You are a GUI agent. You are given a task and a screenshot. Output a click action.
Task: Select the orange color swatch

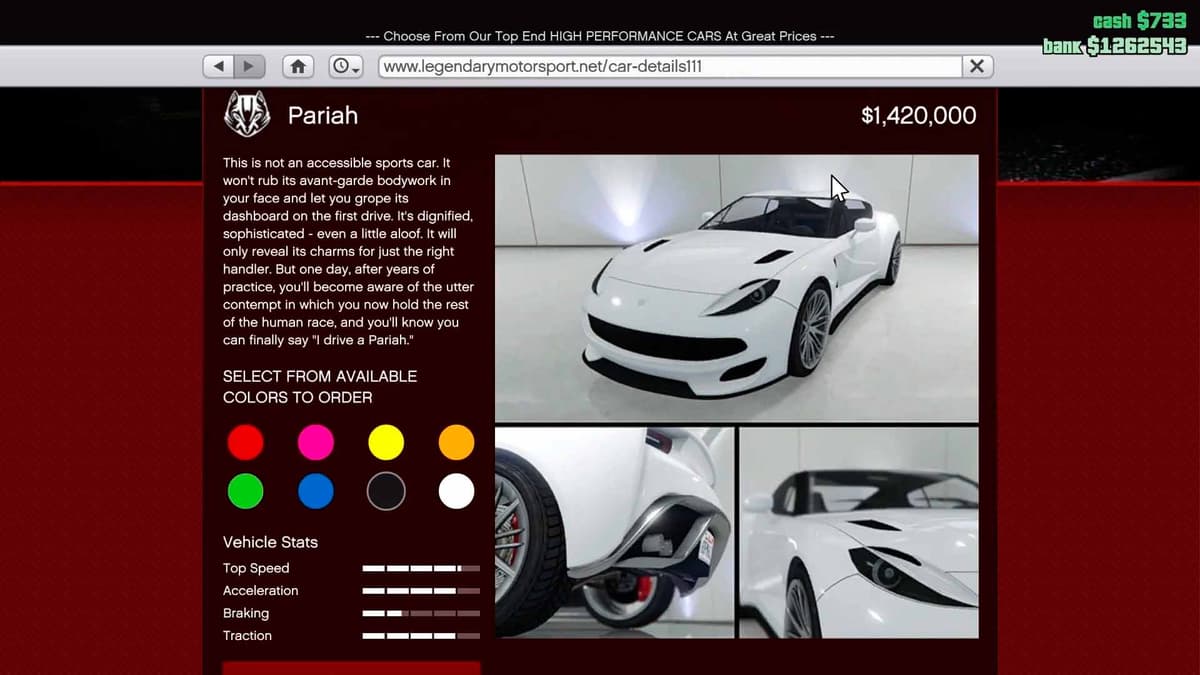click(456, 442)
